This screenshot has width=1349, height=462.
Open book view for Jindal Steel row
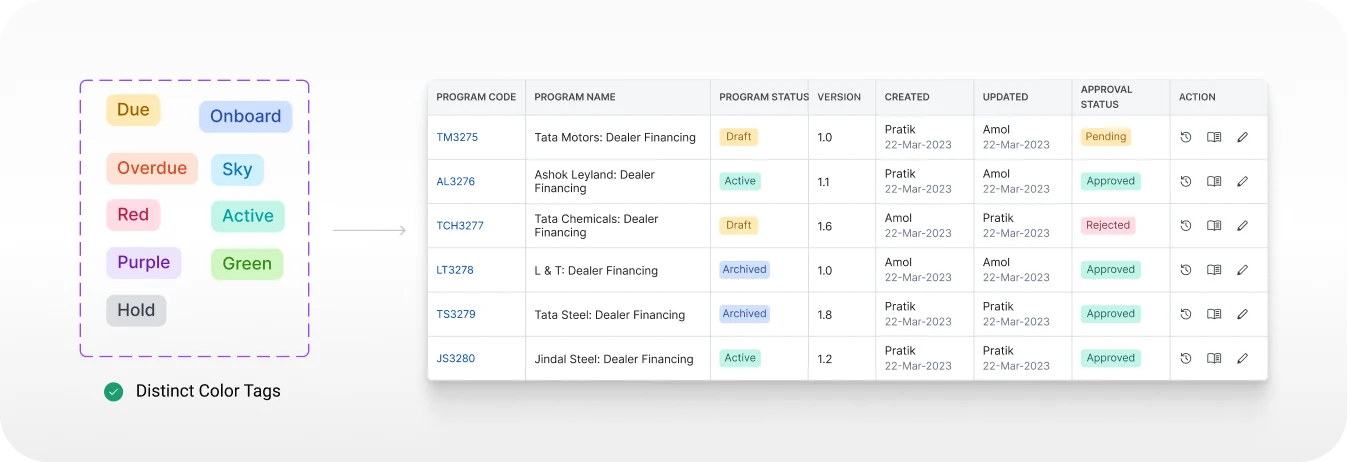tap(1214, 358)
